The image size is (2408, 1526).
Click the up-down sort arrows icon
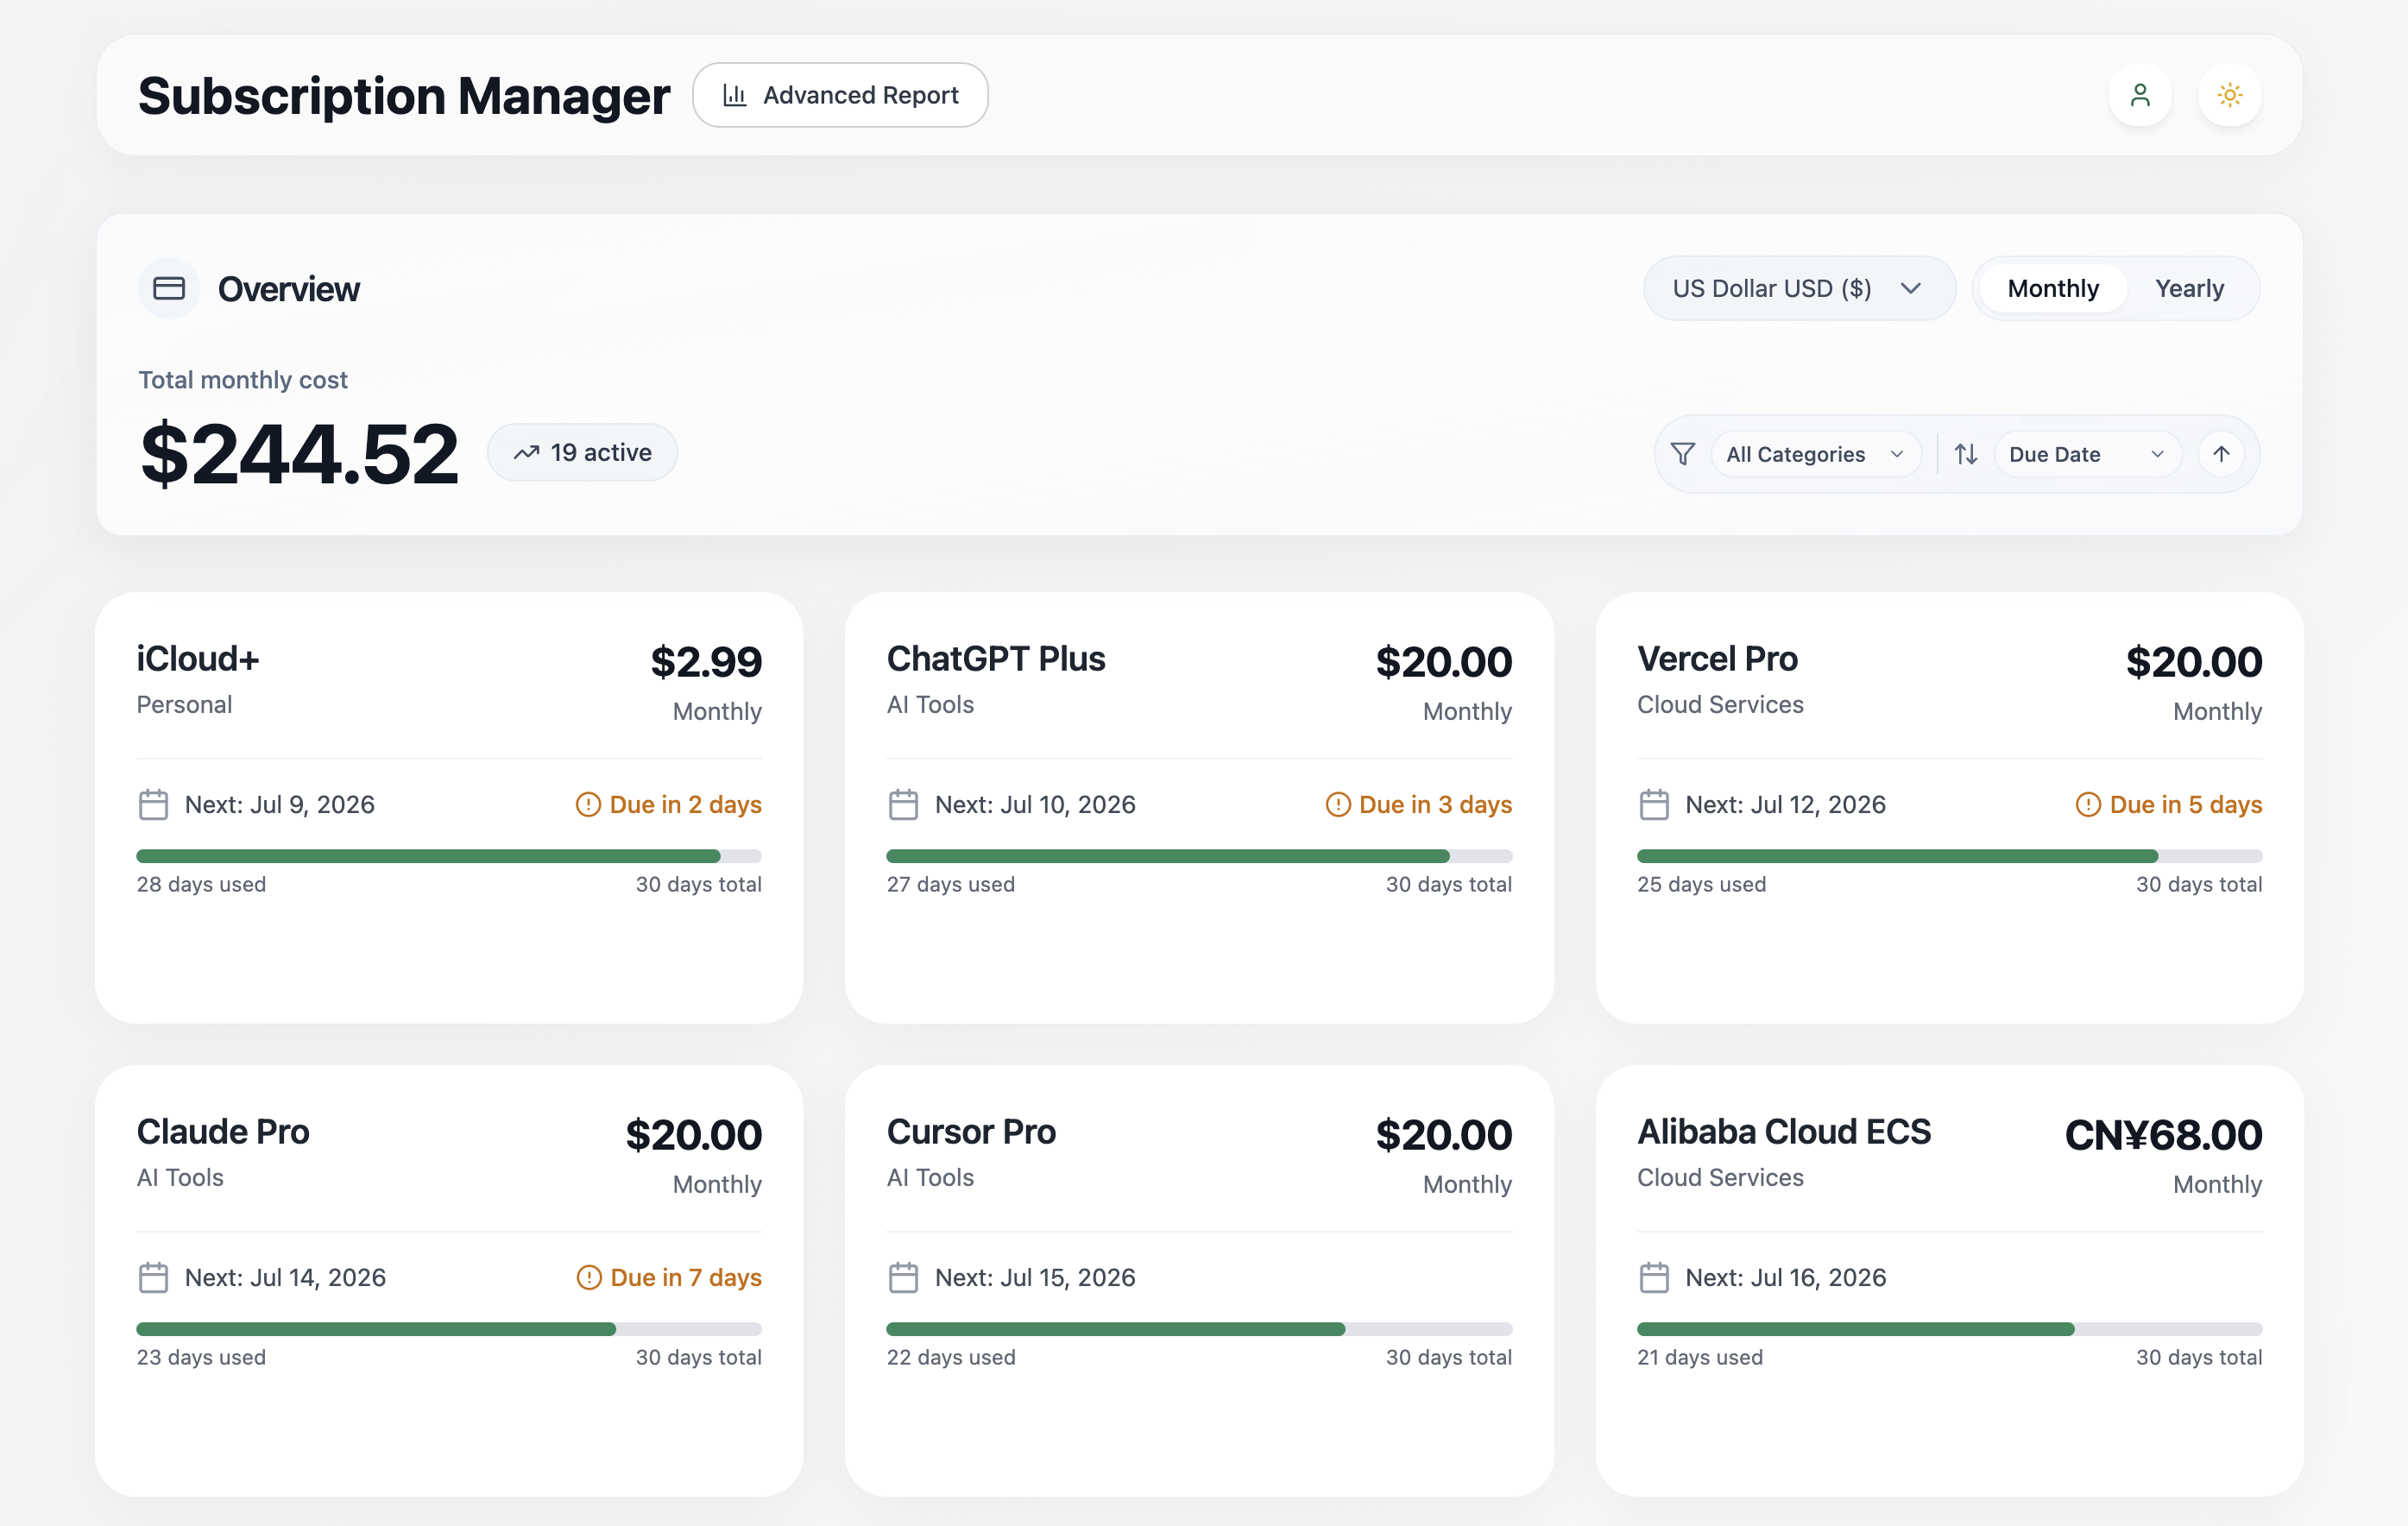1966,454
